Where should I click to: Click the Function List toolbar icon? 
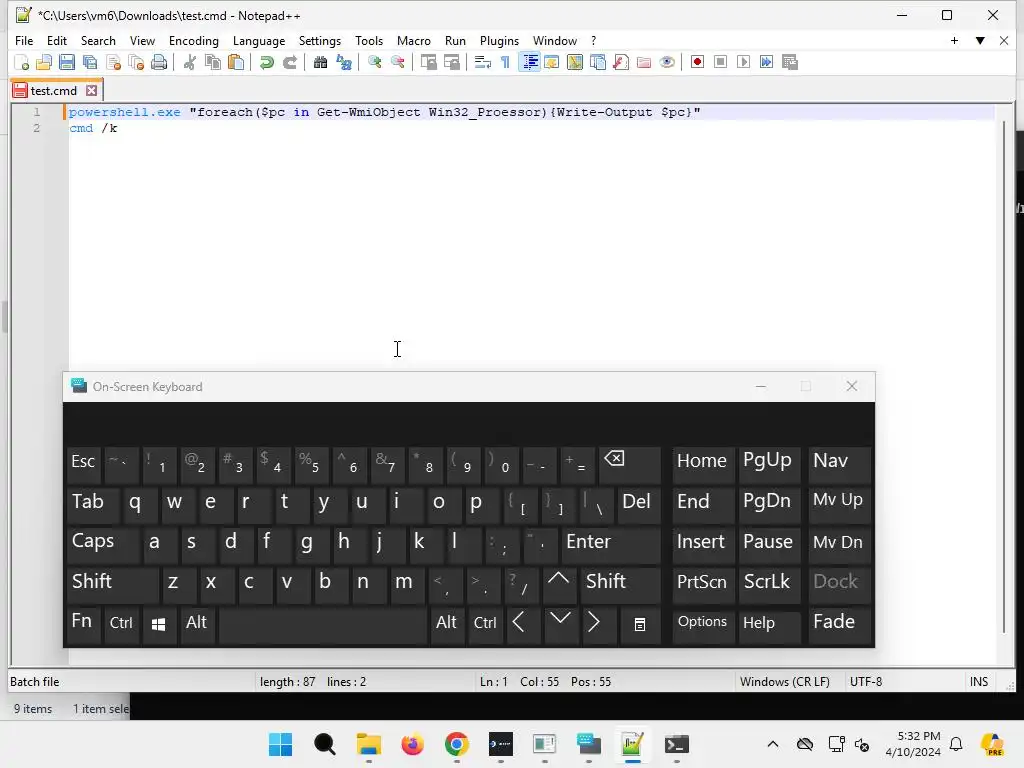(x=621, y=62)
